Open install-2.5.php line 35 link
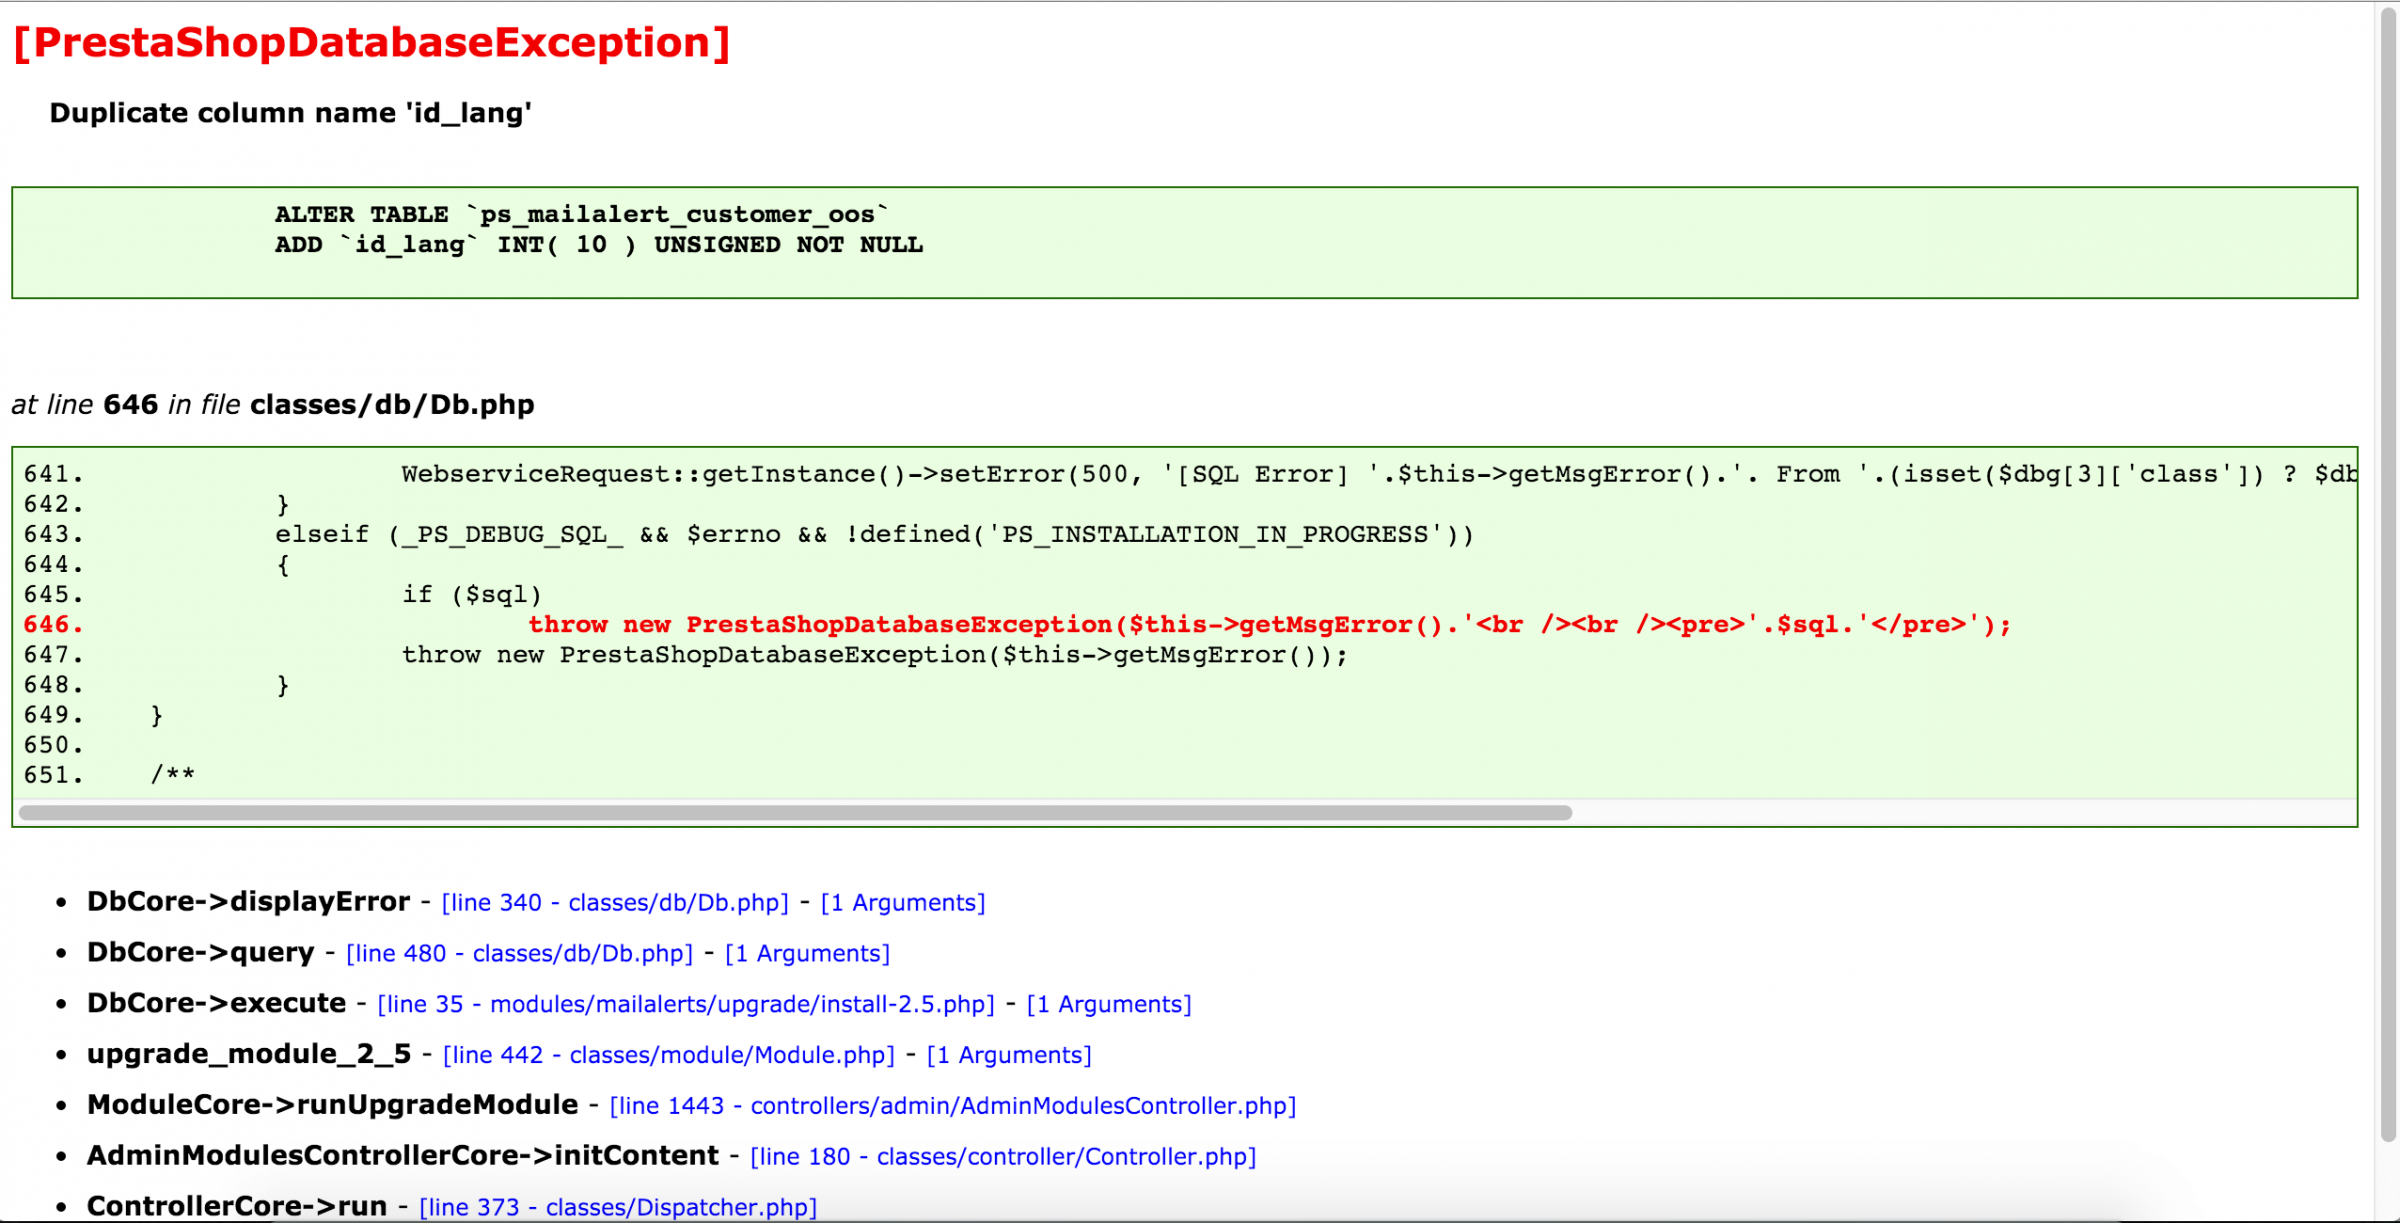This screenshot has height=1223, width=2400. (x=685, y=1004)
